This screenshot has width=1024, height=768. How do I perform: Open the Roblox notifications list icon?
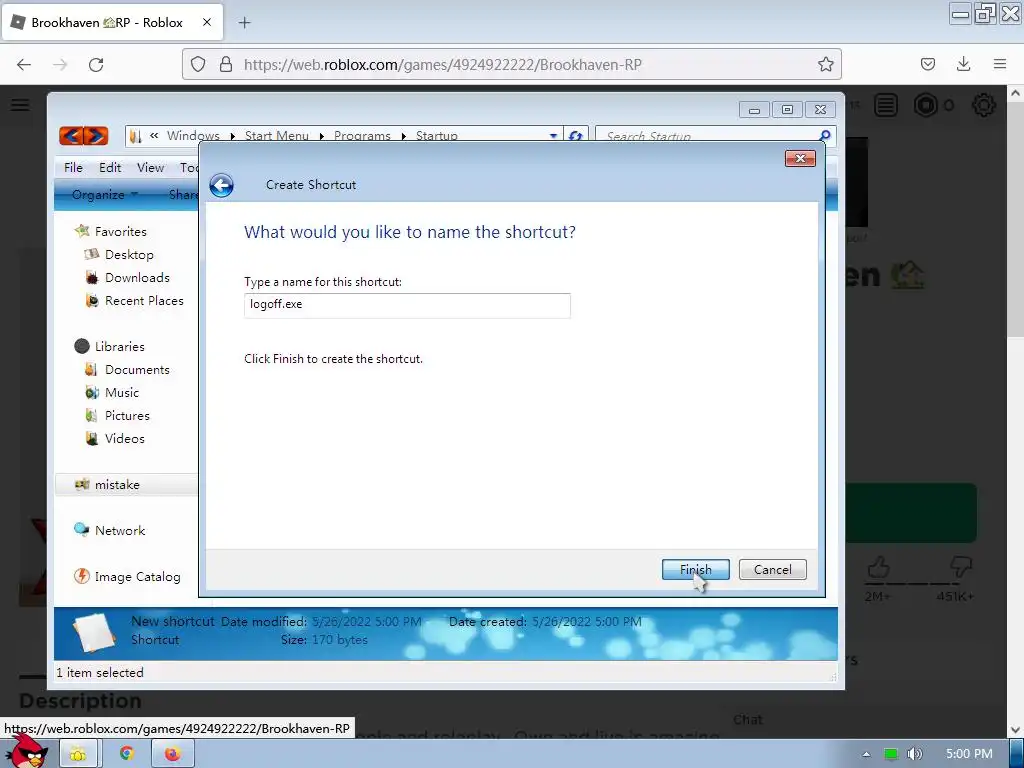(x=886, y=105)
